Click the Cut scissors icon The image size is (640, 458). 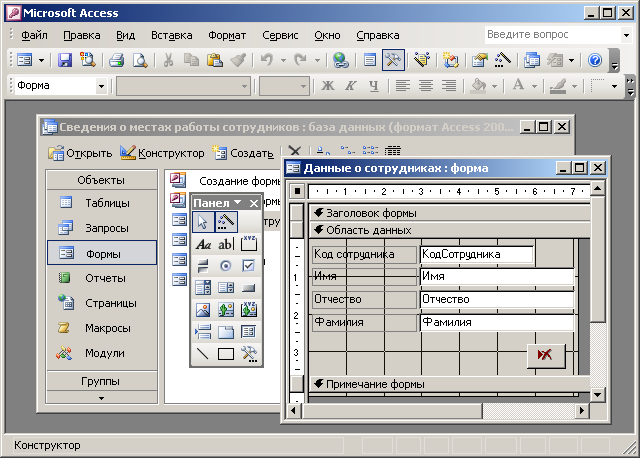pyautogui.click(x=168, y=60)
